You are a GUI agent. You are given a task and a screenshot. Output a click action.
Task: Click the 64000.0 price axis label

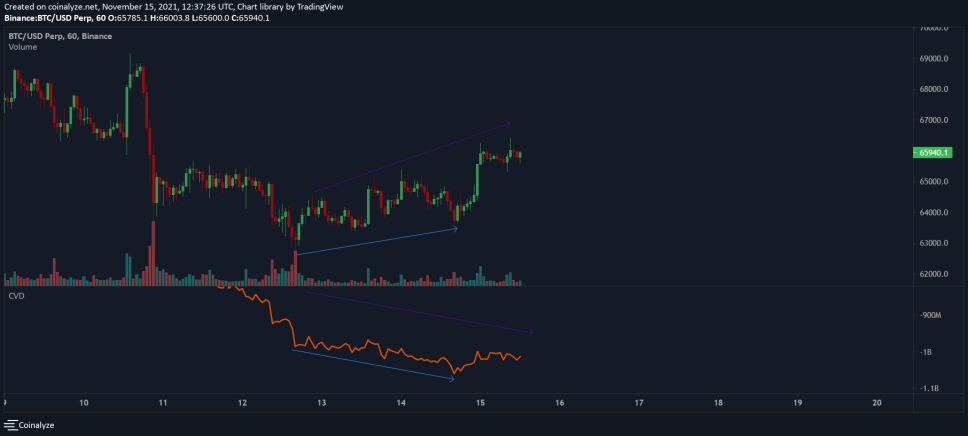tap(934, 213)
